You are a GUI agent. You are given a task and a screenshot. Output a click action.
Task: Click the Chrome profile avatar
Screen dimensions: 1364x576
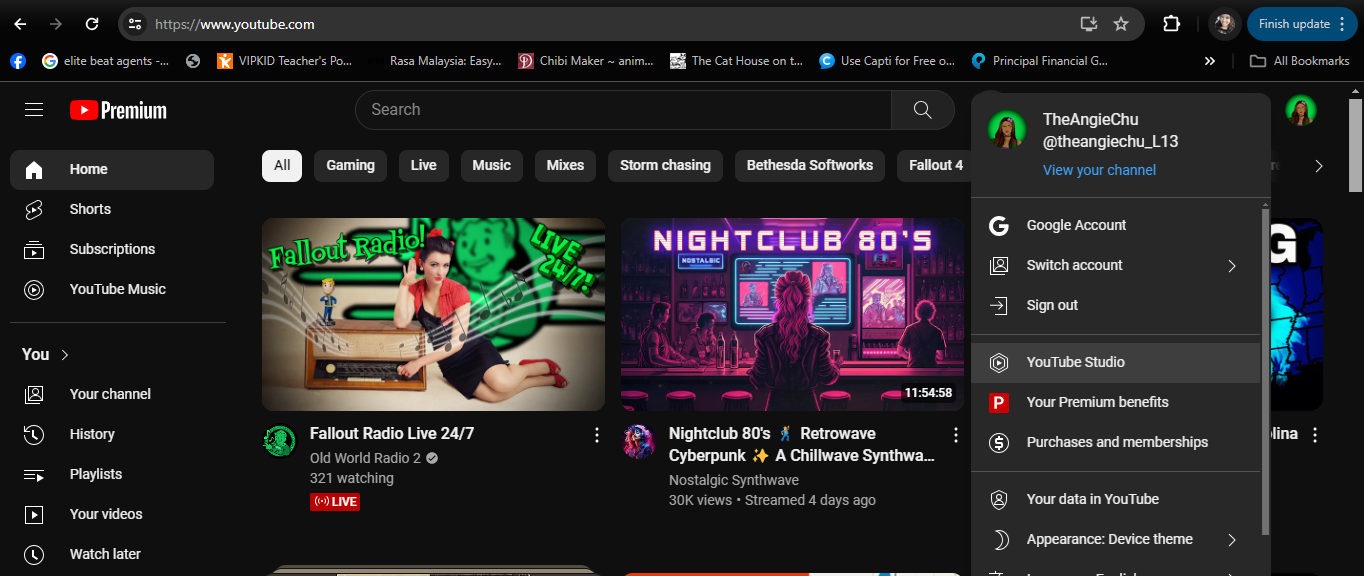[1224, 24]
